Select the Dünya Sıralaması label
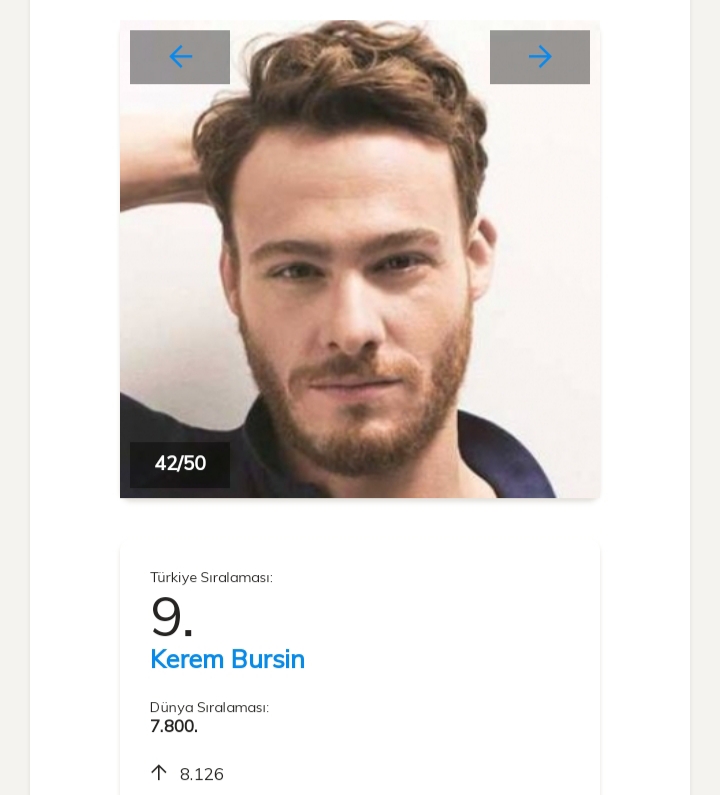Screen dimensions: 720x795 [209, 708]
